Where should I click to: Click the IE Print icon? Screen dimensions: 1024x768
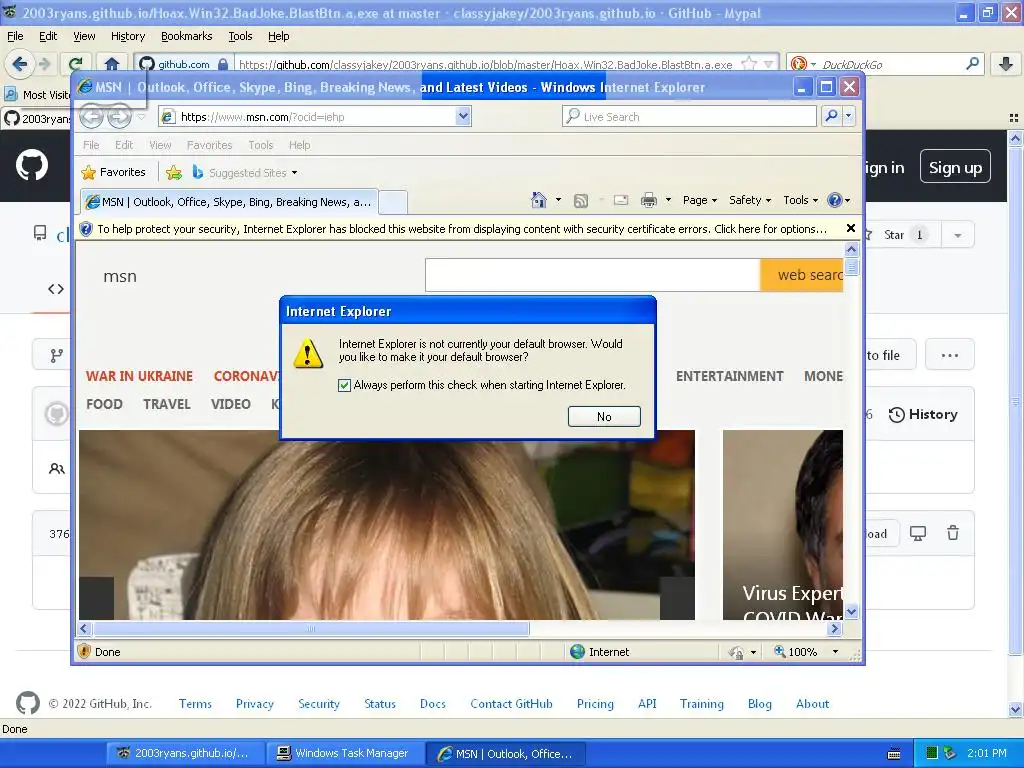(x=648, y=200)
